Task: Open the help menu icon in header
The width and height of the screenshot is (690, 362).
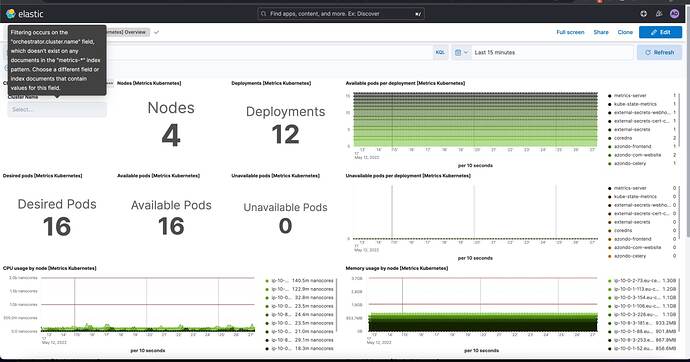Action: click(643, 14)
